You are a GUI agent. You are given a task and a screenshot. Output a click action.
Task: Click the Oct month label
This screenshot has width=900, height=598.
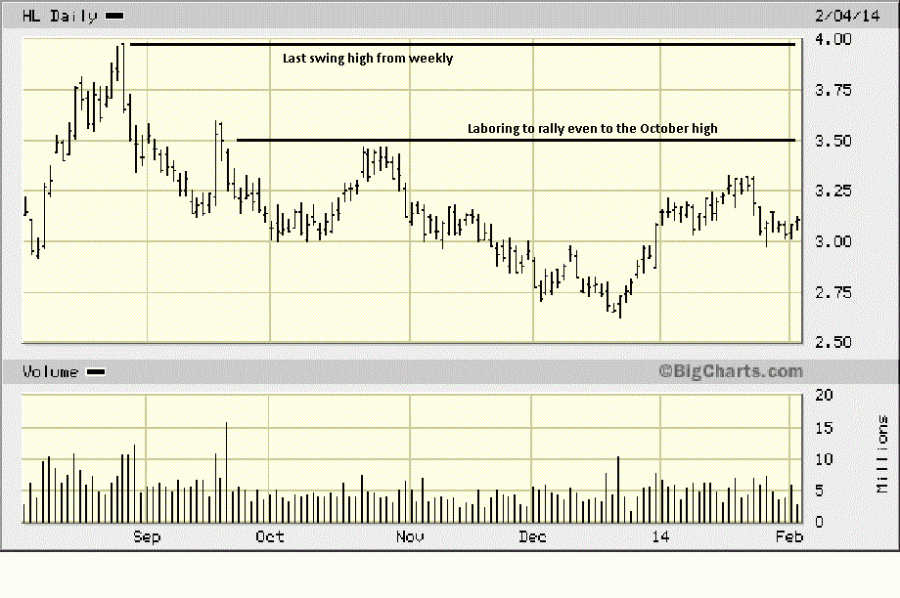[270, 537]
